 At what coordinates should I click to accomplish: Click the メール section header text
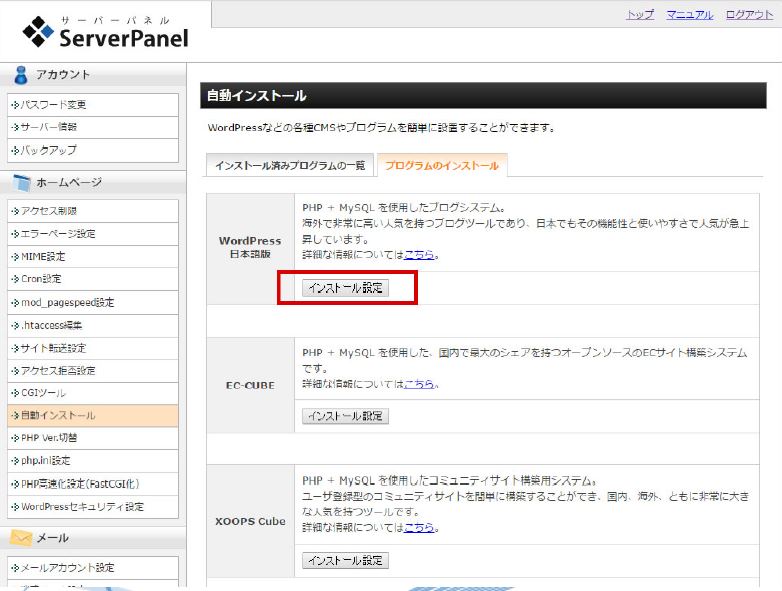click(x=52, y=538)
